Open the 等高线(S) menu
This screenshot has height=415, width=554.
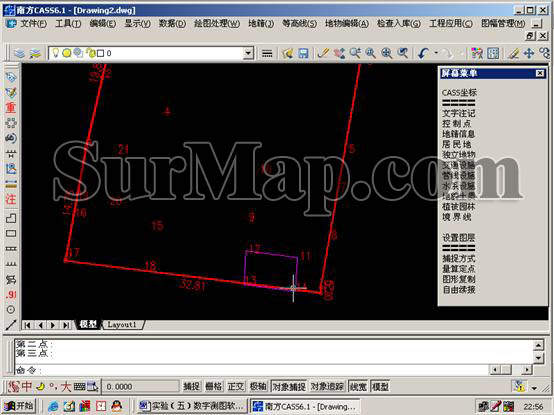coord(299,24)
